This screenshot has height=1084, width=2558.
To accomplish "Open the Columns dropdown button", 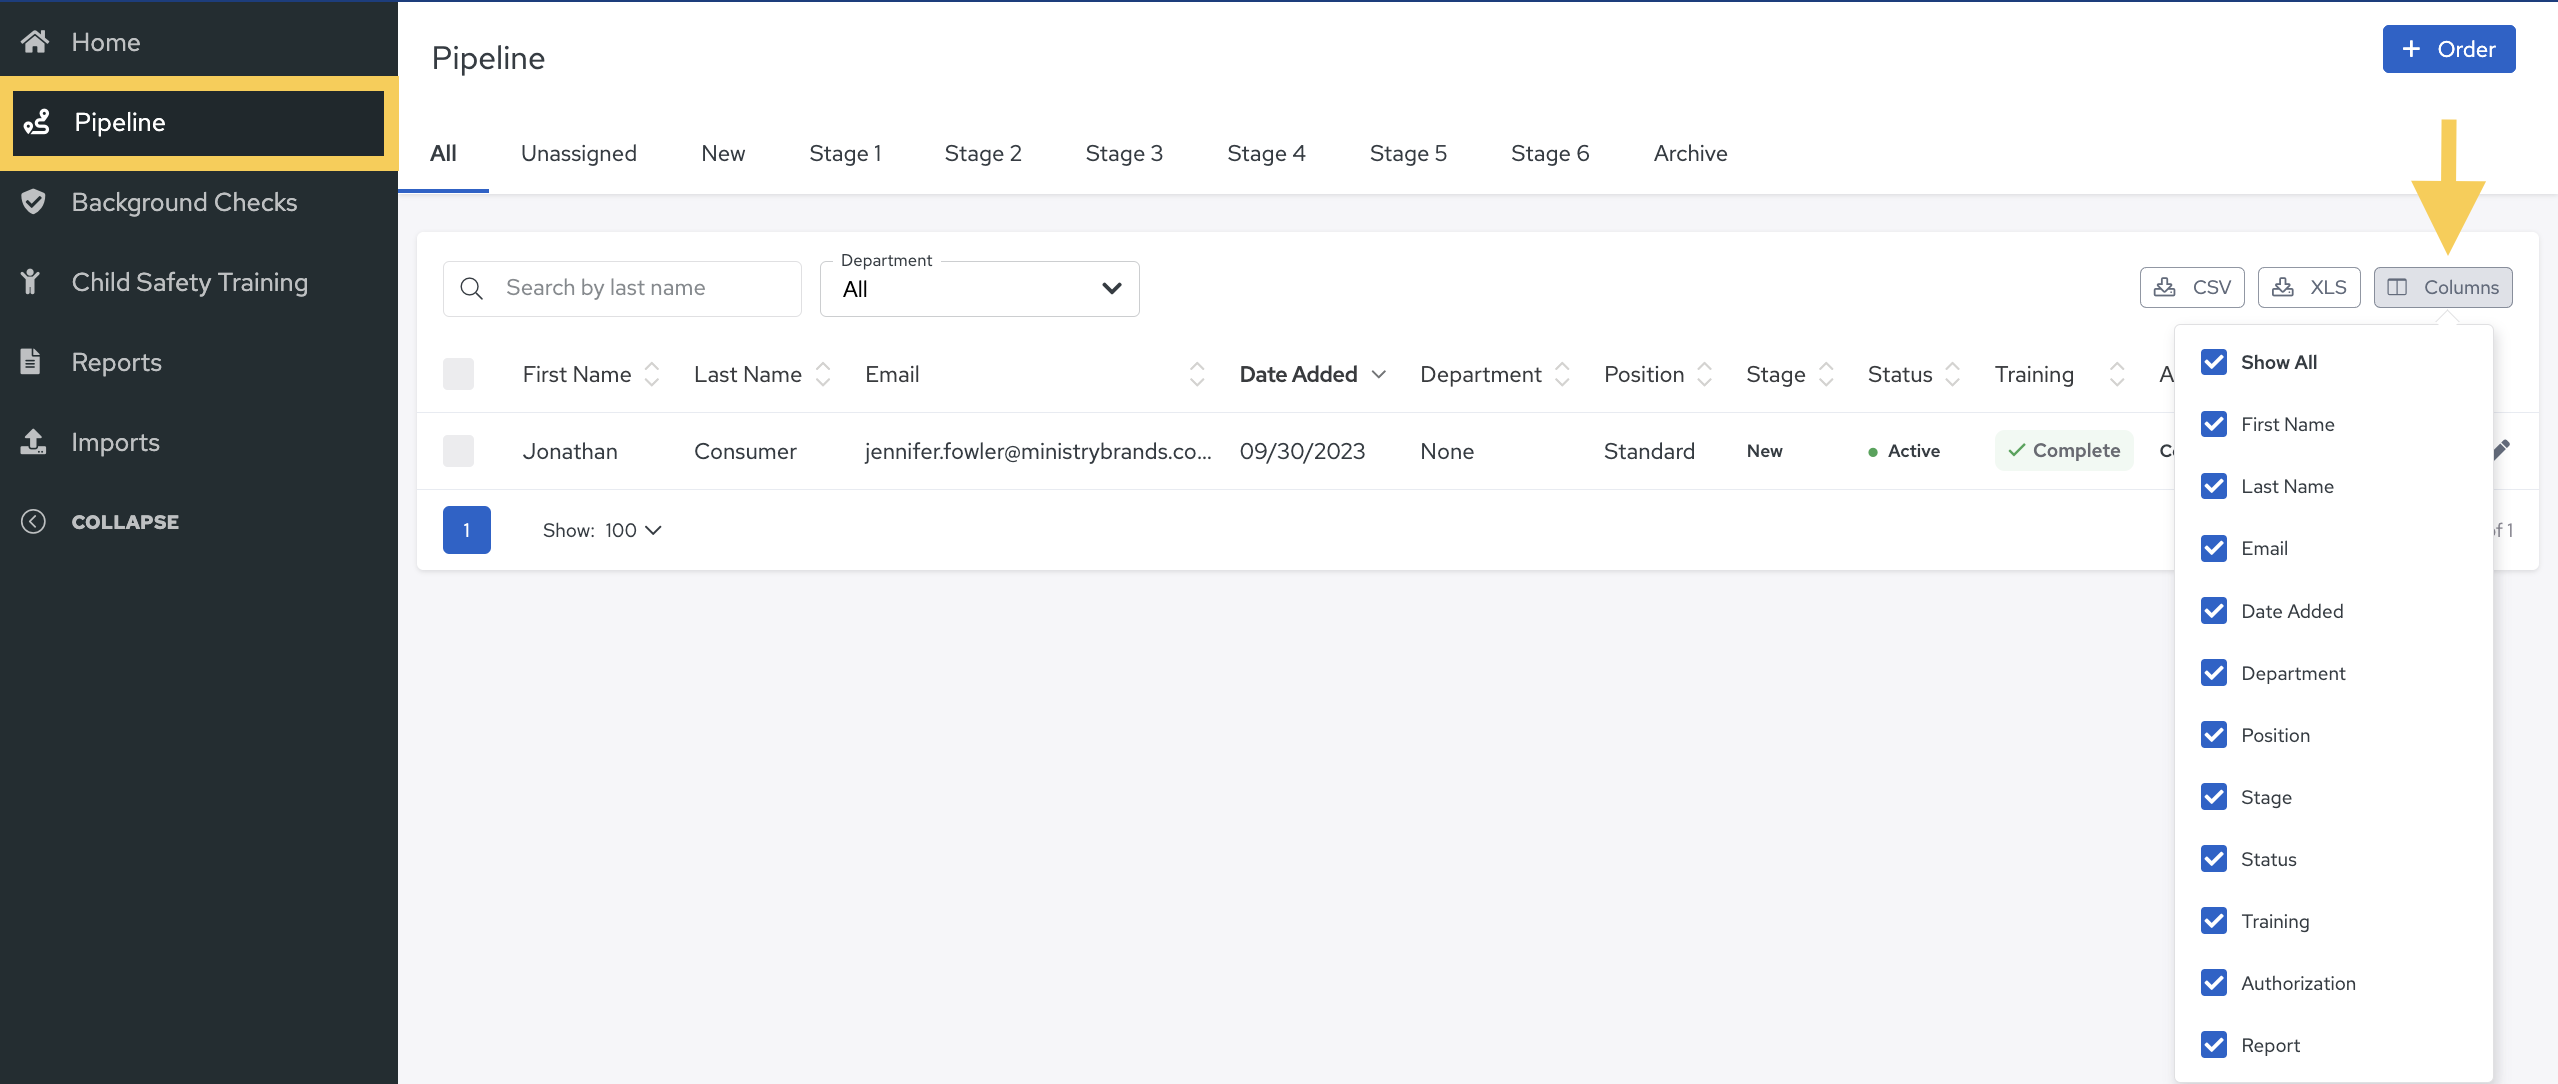I will click(2443, 287).
